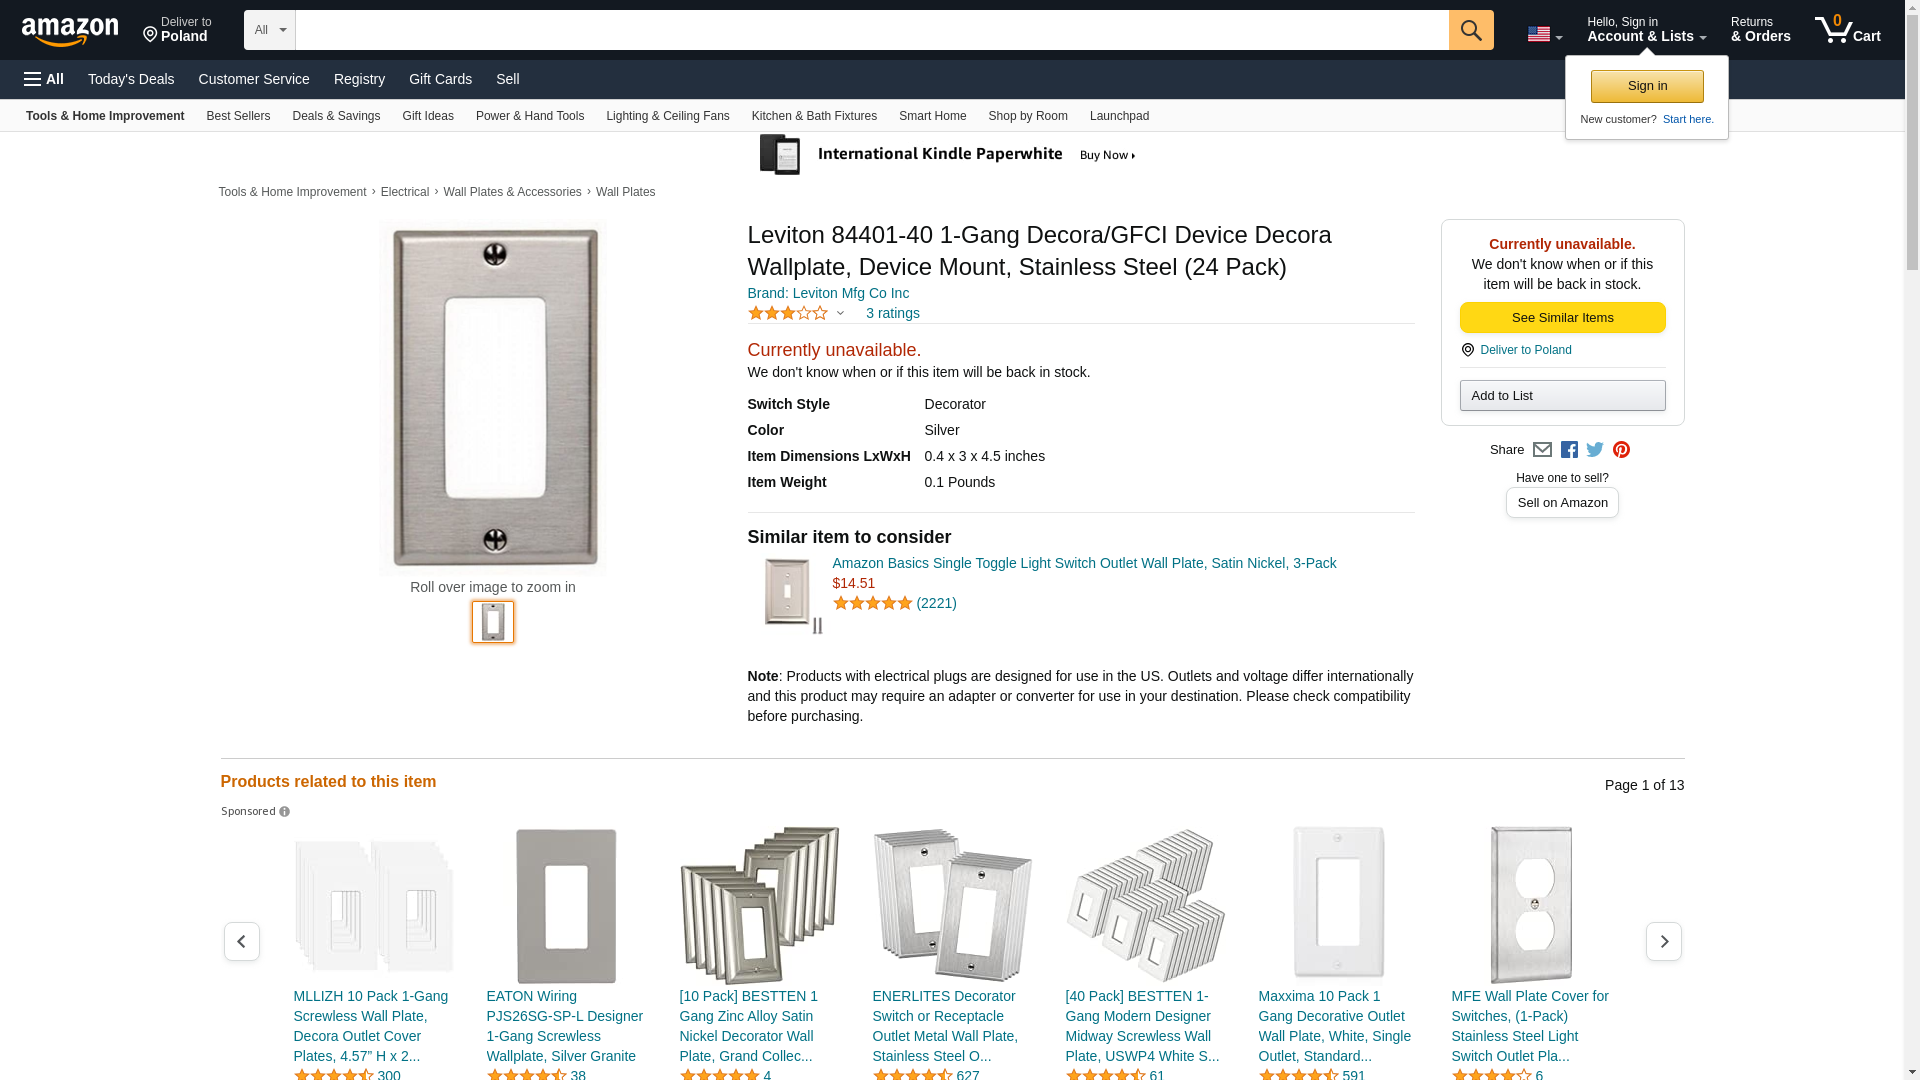Open the country flag language dropdown
The height and width of the screenshot is (1080, 1920).
[1544, 34]
